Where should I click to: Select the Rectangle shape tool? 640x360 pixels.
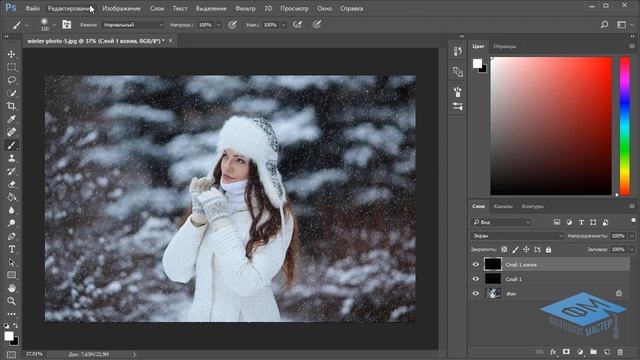click(x=11, y=275)
